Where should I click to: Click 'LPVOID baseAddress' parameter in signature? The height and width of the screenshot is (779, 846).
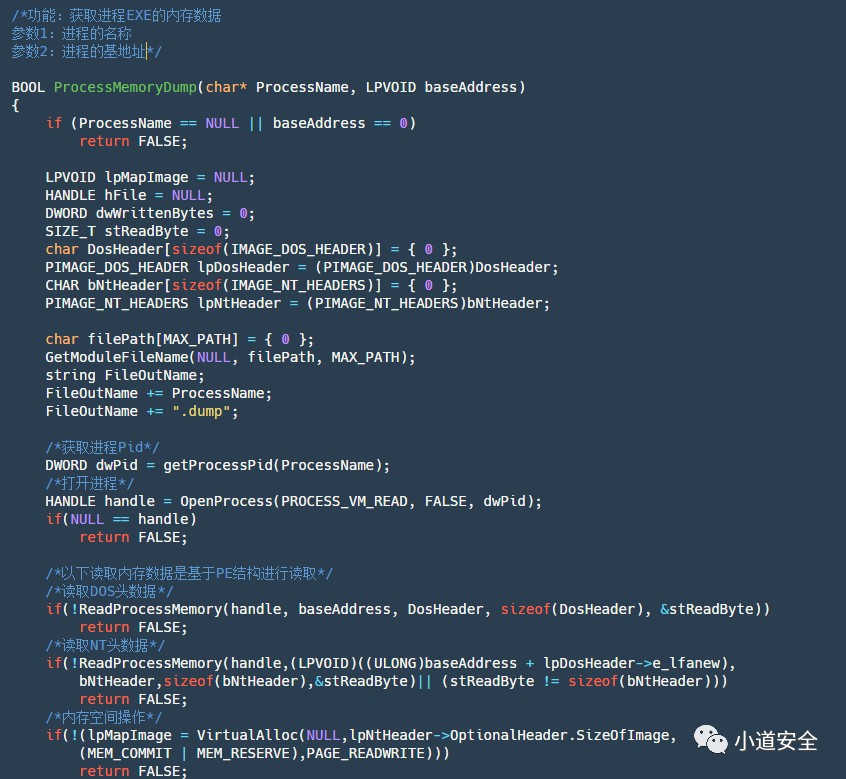pyautogui.click(x=441, y=87)
